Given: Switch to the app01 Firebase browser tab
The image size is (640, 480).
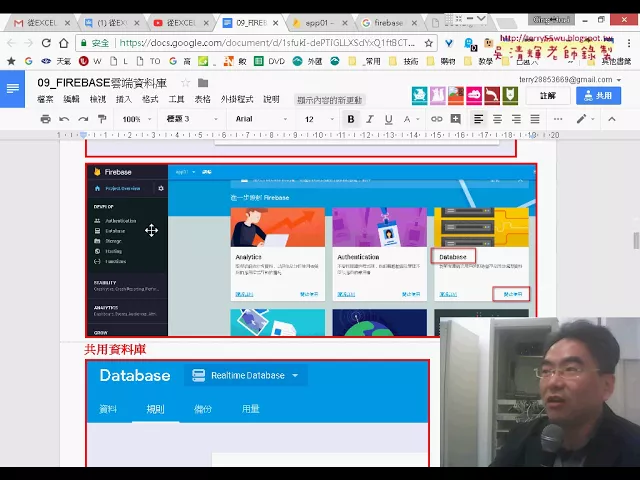Looking at the screenshot, I should tap(319, 23).
